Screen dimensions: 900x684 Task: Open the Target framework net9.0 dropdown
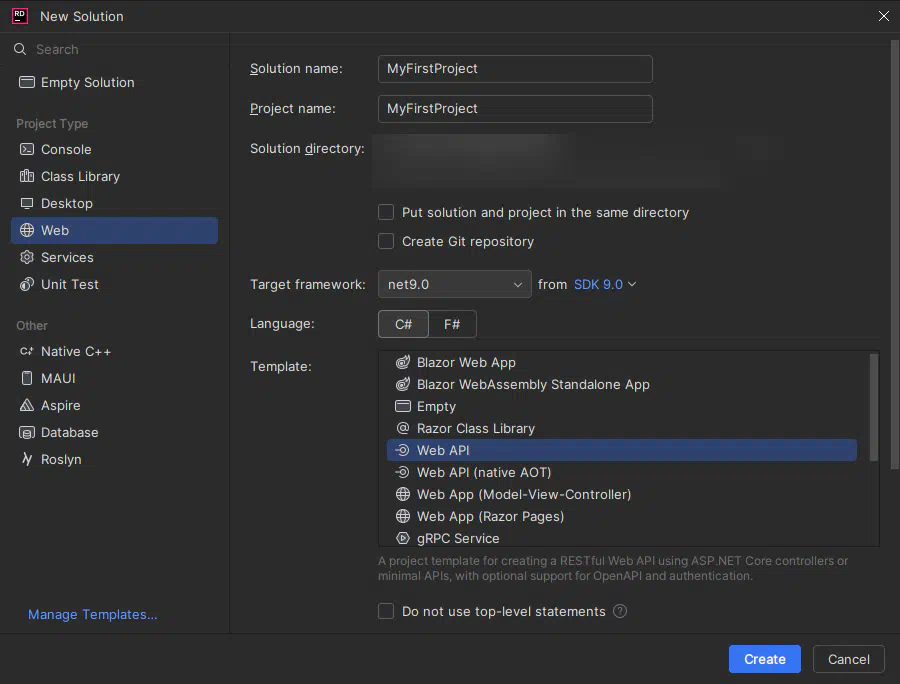tap(454, 284)
